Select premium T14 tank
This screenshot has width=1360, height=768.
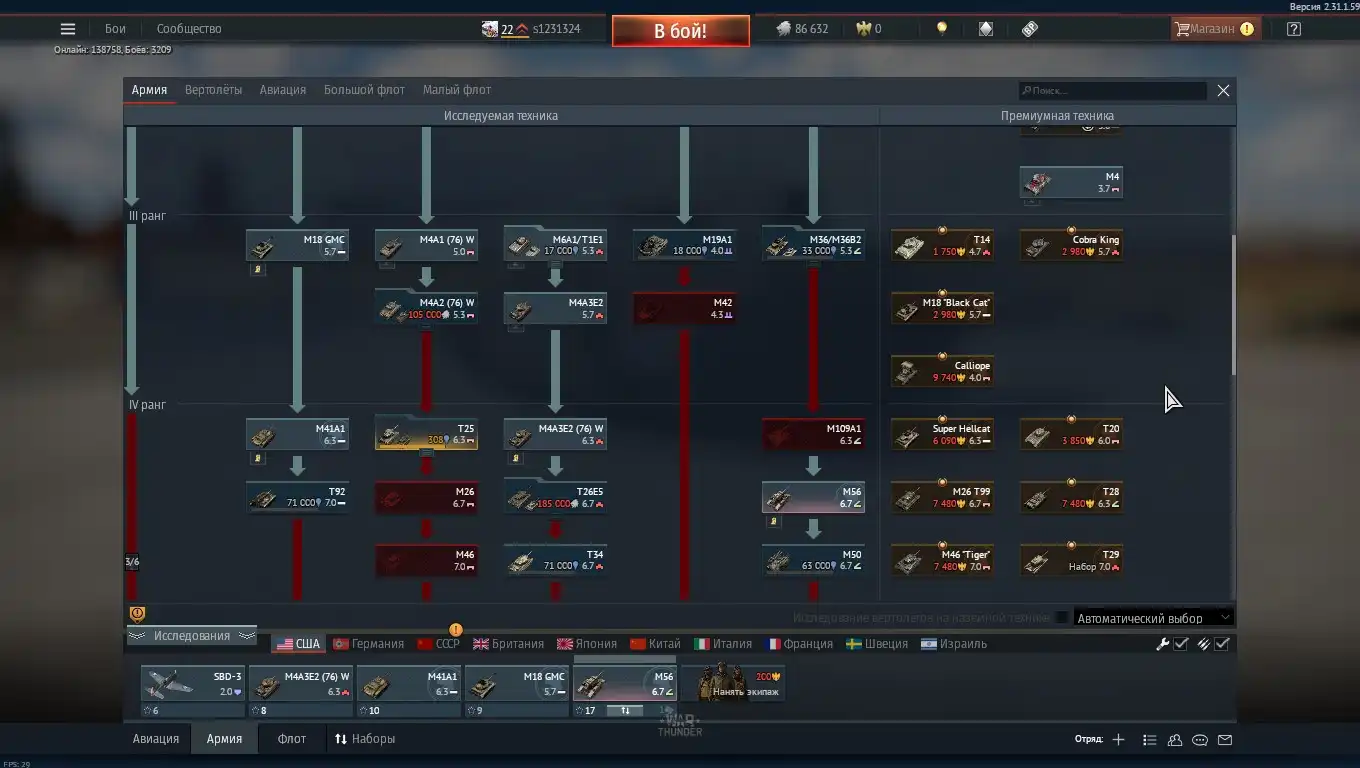(x=942, y=246)
